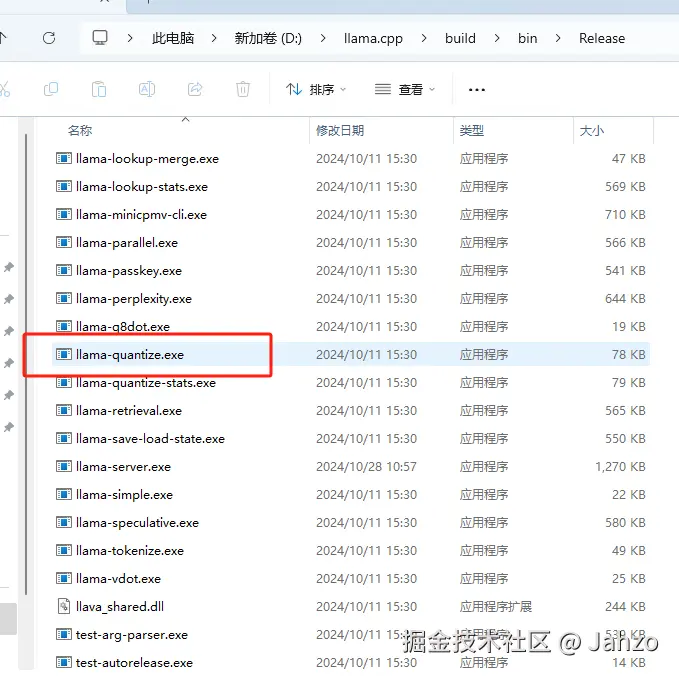The height and width of the screenshot is (676, 679).
Task: Click the Paste icon in toolbar
Action: tap(99, 89)
